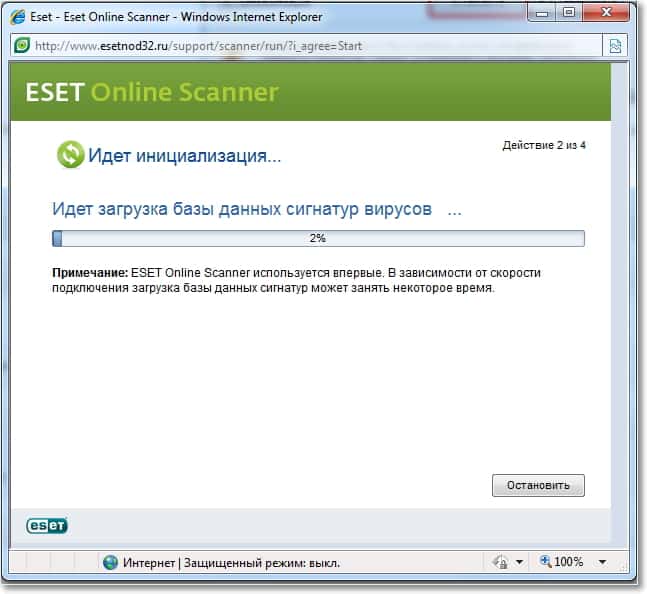Click the ESET Online Scanner header title
This screenshot has width=647, height=594.
[152, 92]
